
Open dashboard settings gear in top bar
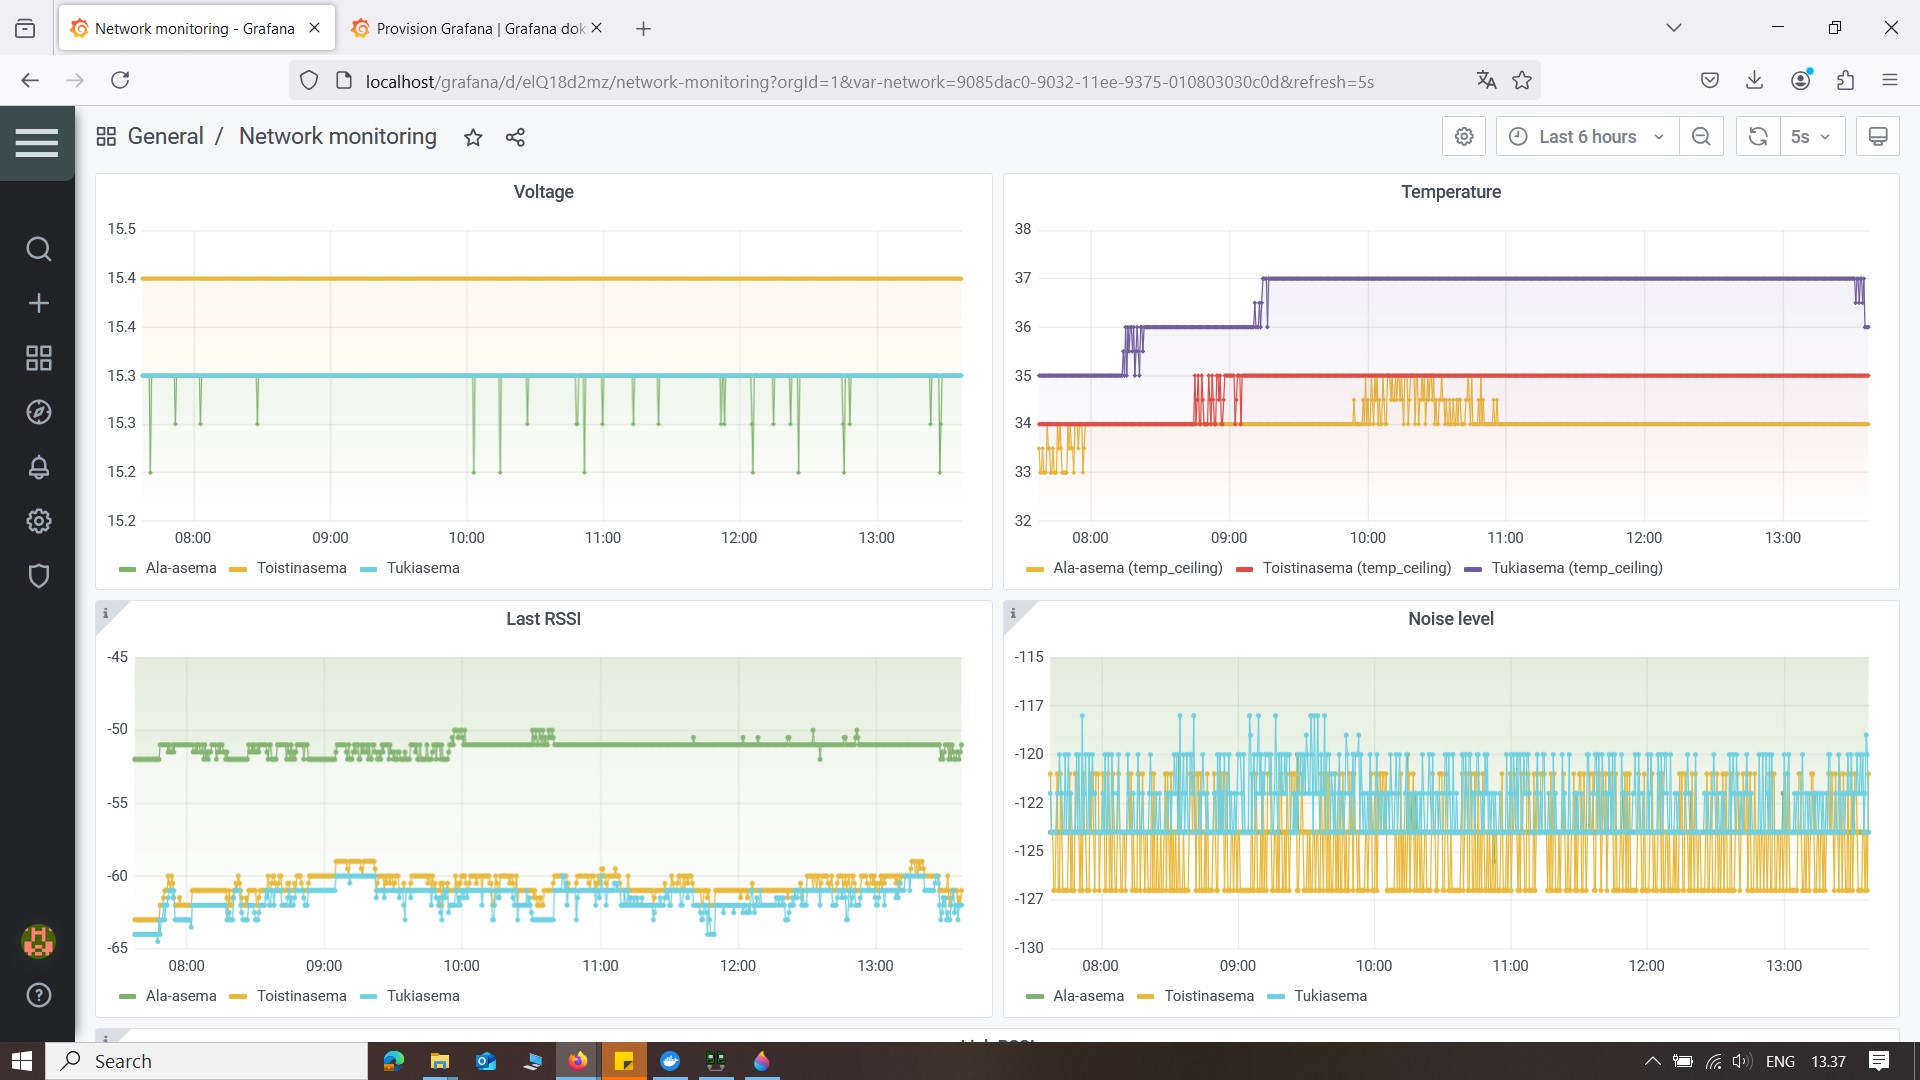point(1464,136)
